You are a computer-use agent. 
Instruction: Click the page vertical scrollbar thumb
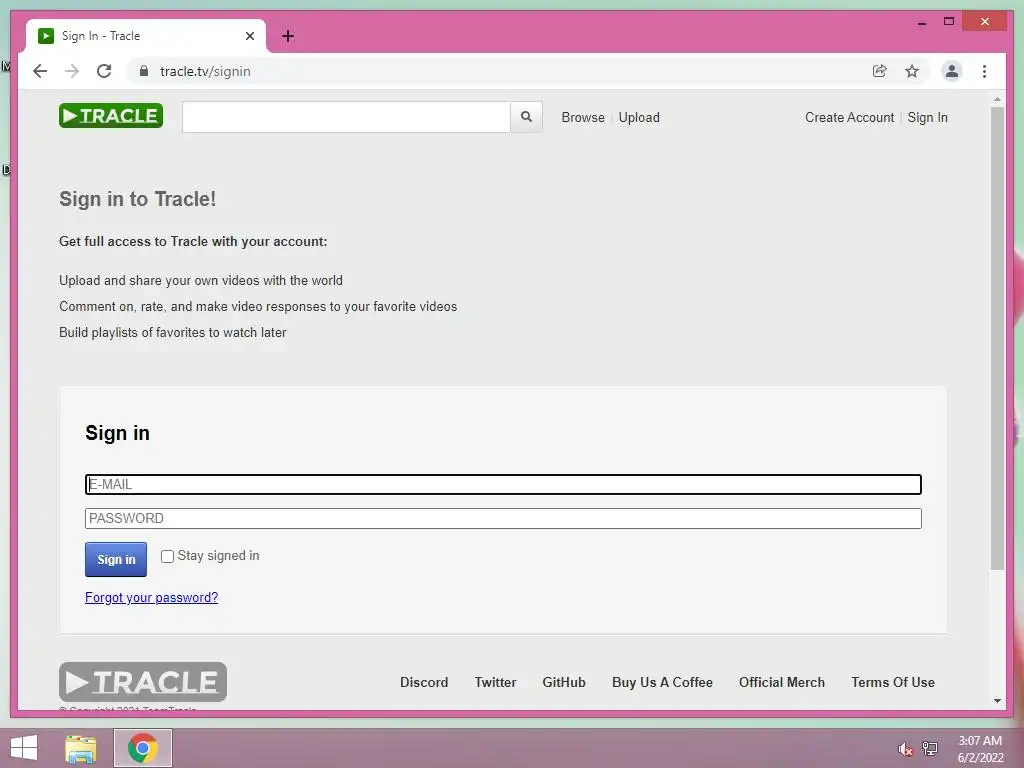click(x=997, y=338)
